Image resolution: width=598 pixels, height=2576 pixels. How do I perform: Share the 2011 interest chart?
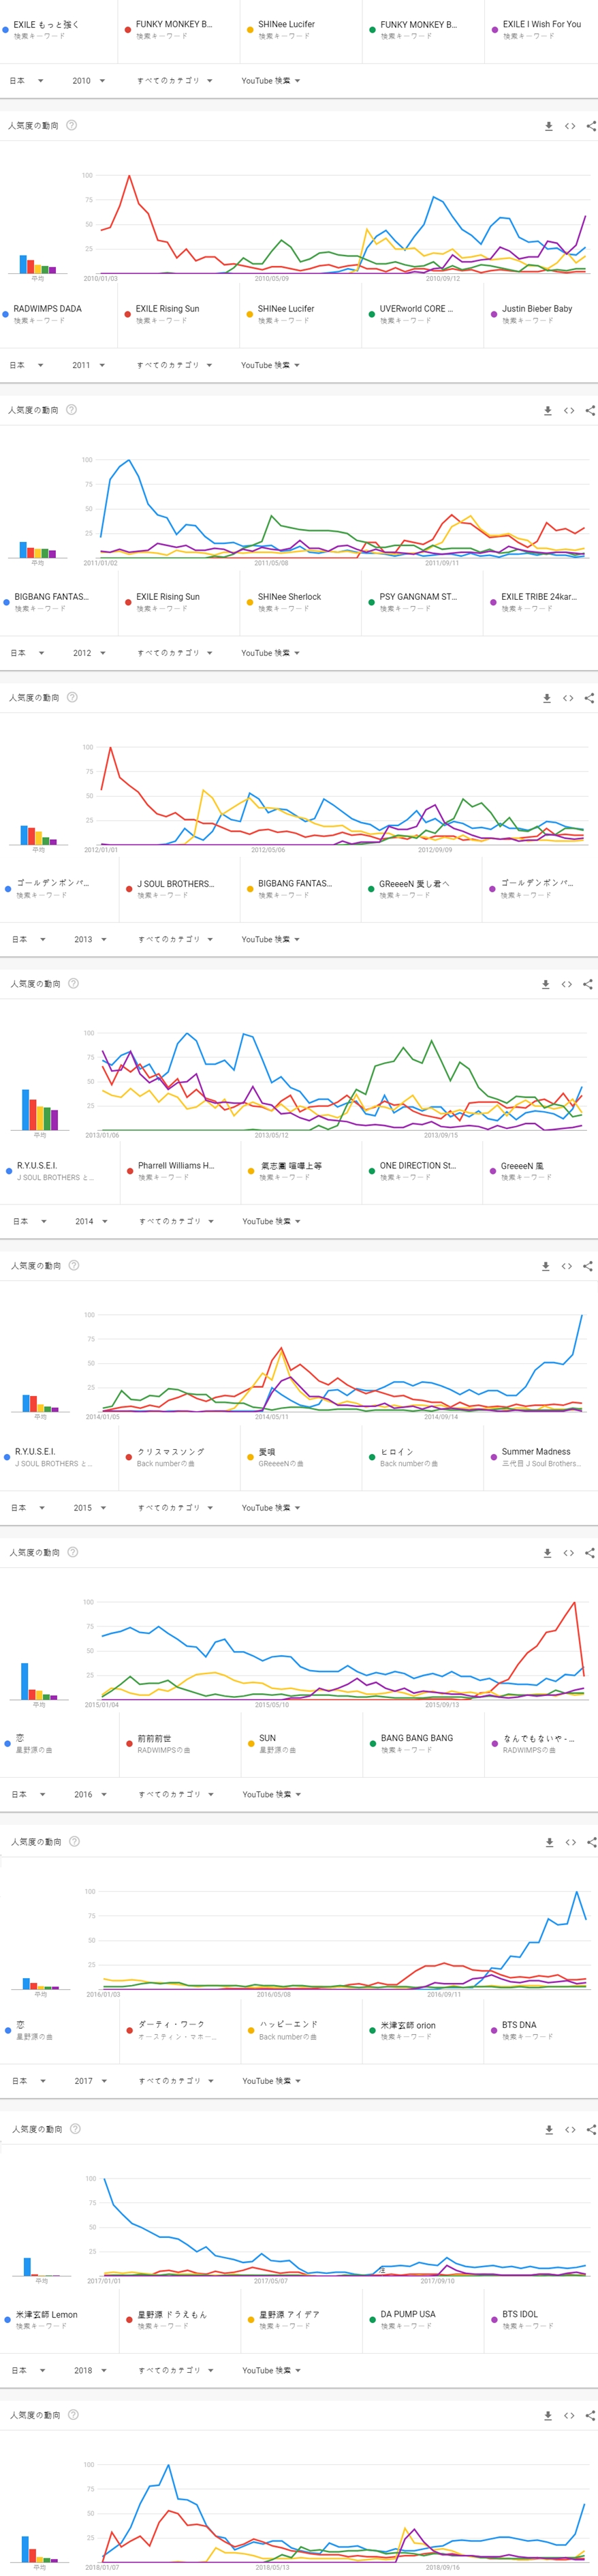click(x=590, y=410)
